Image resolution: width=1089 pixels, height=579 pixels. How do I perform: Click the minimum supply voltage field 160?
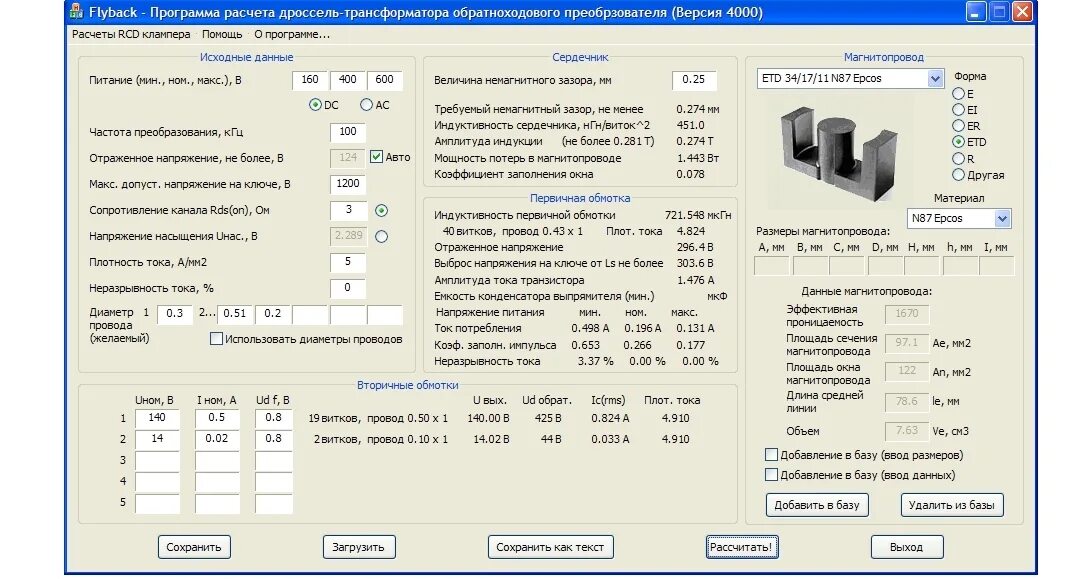coord(310,80)
